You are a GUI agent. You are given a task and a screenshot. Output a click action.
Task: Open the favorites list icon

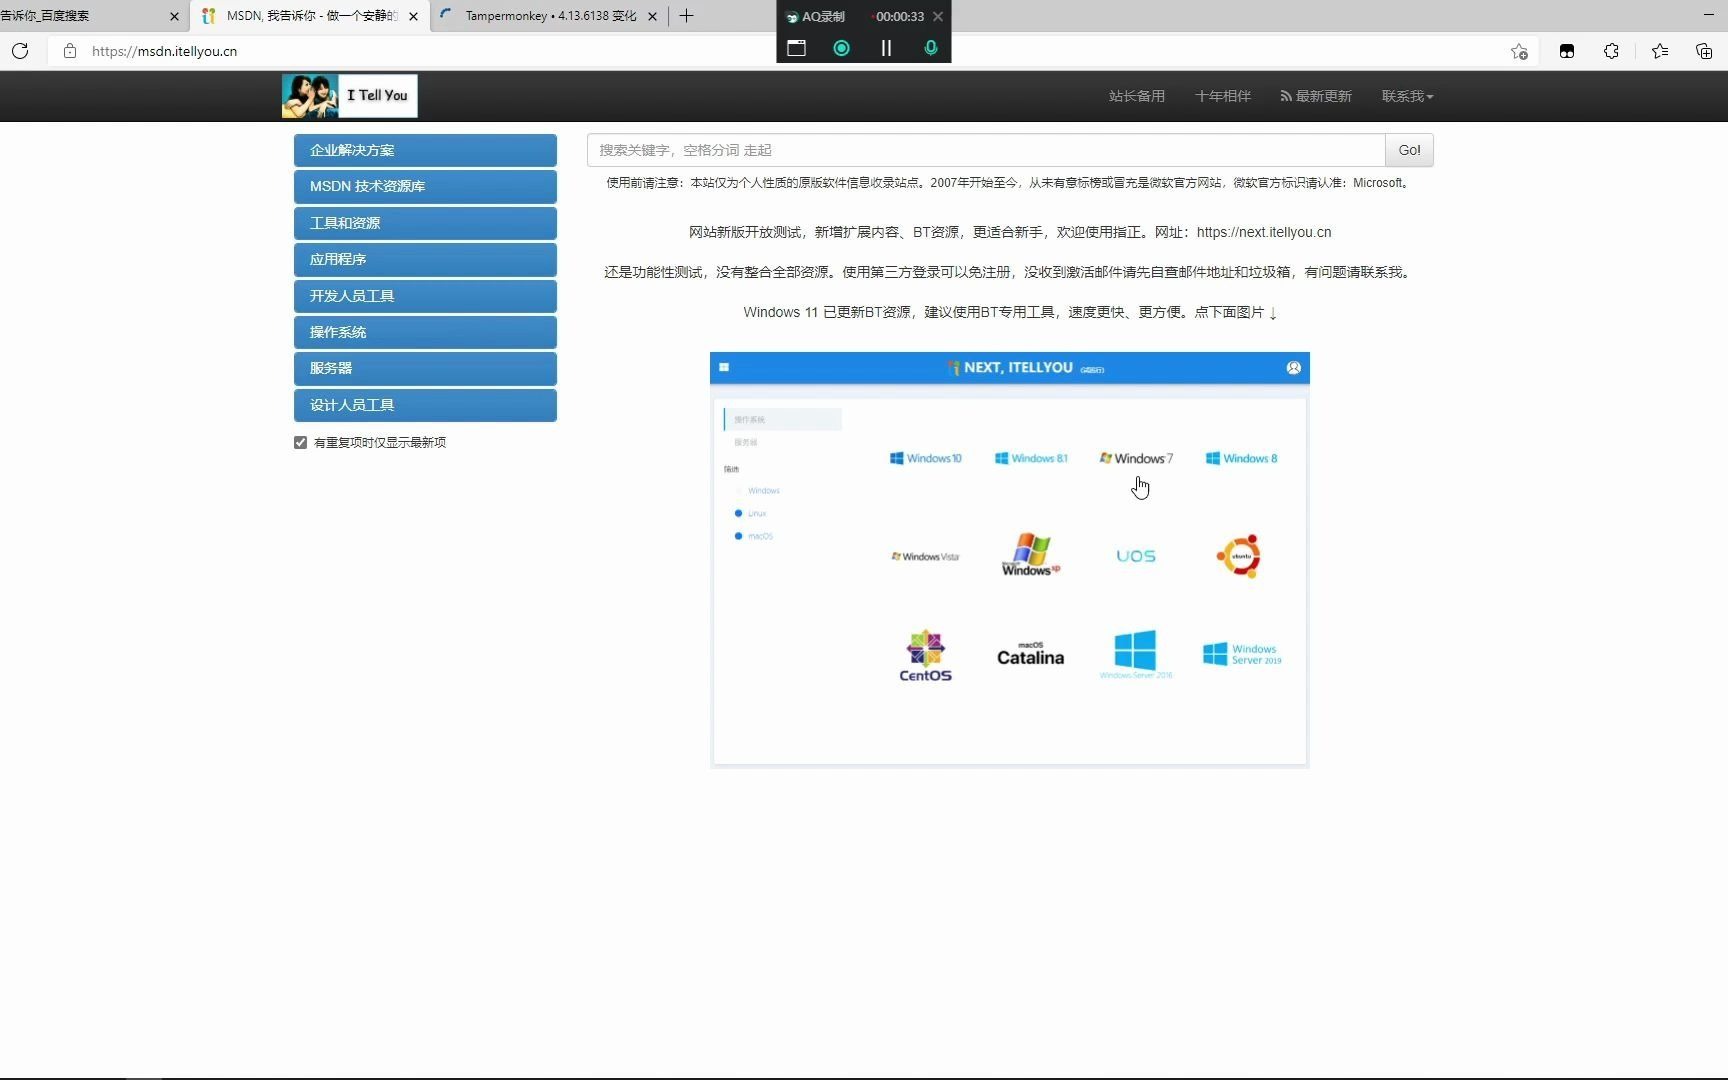tap(1660, 51)
